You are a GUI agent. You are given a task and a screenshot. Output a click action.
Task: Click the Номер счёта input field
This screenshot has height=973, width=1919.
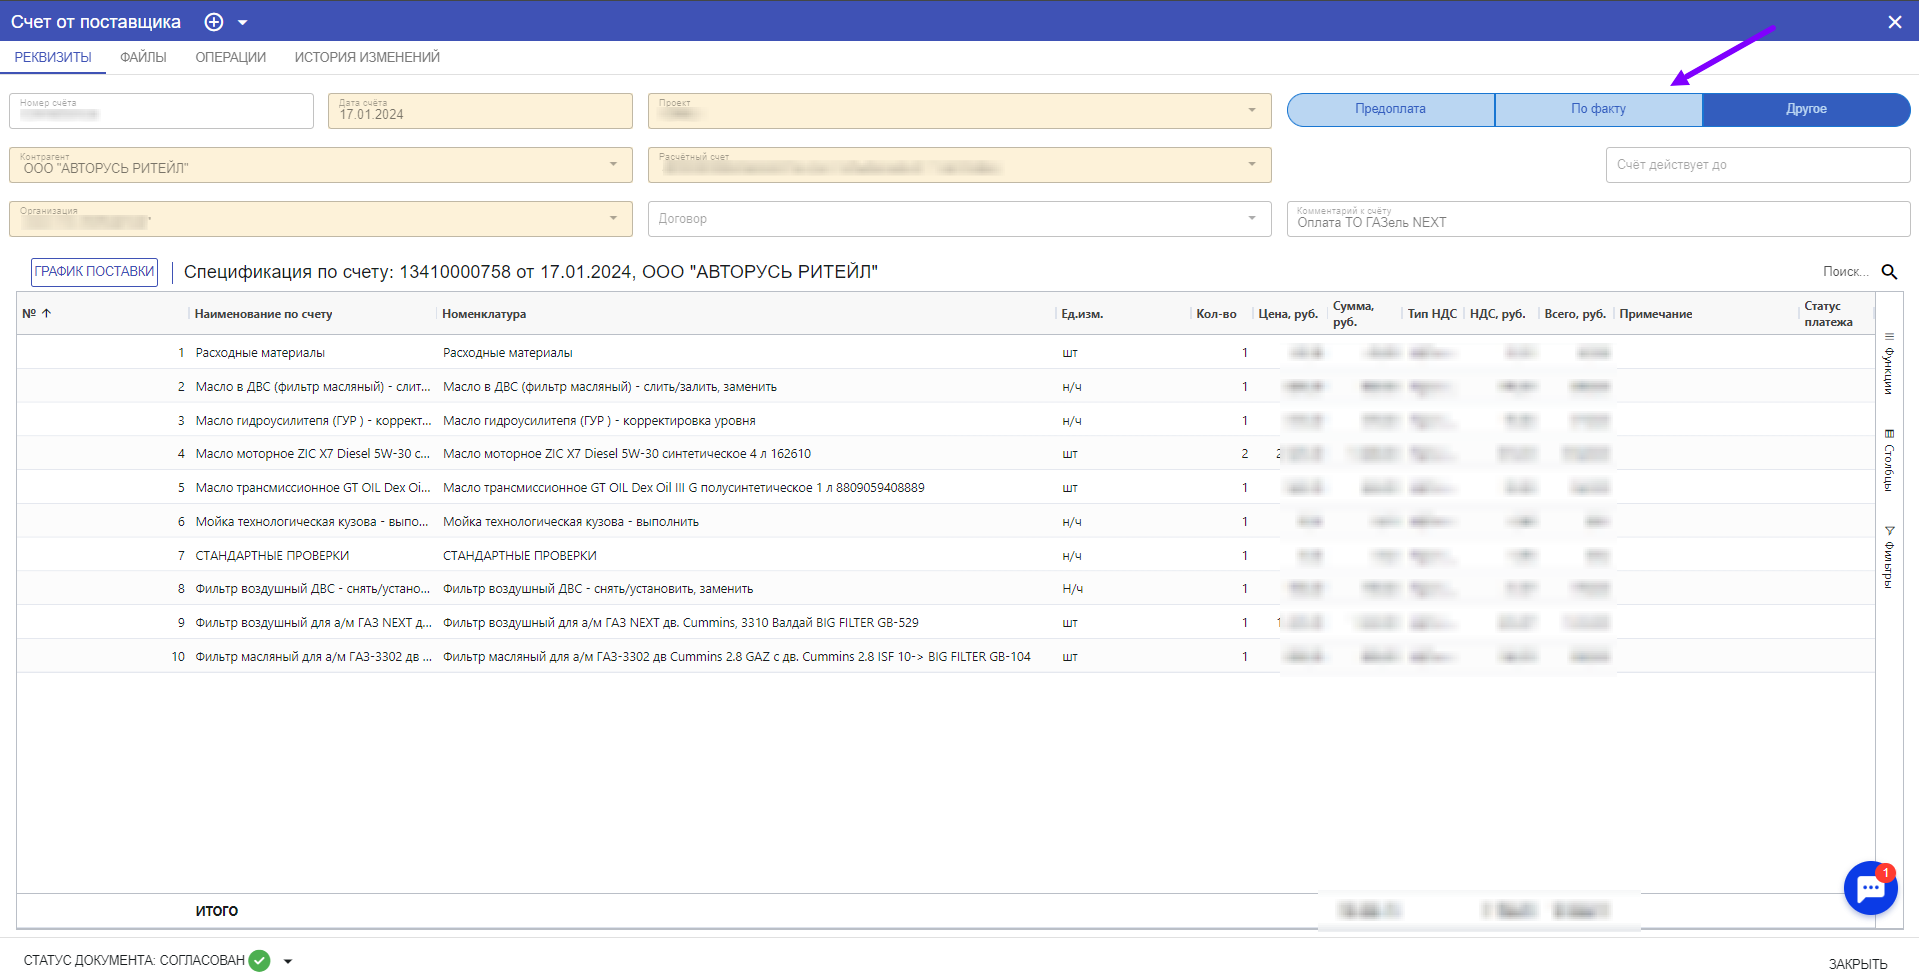pyautogui.click(x=161, y=111)
